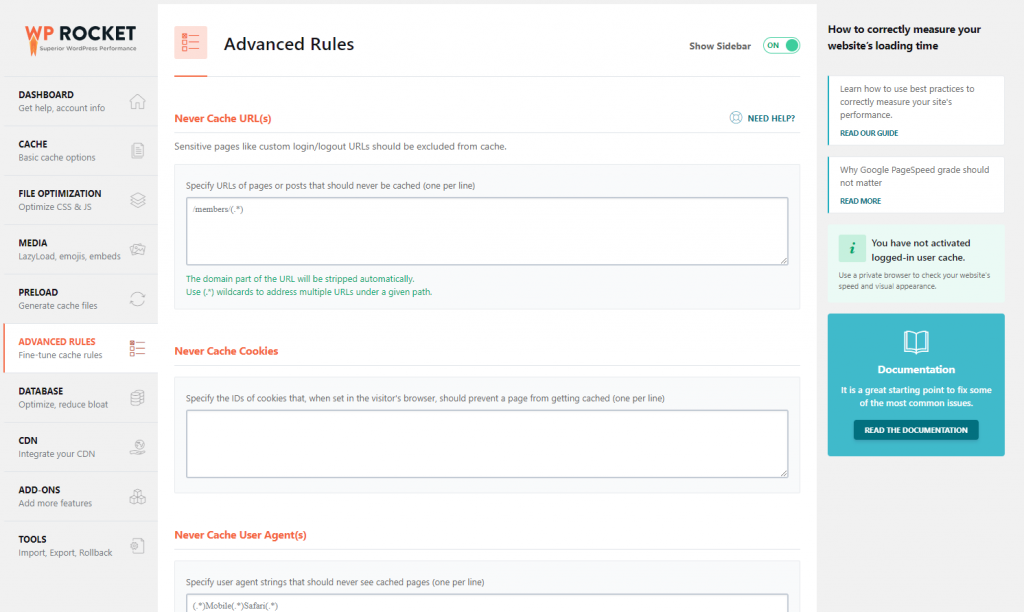Click Read the Documentation button

tap(916, 430)
